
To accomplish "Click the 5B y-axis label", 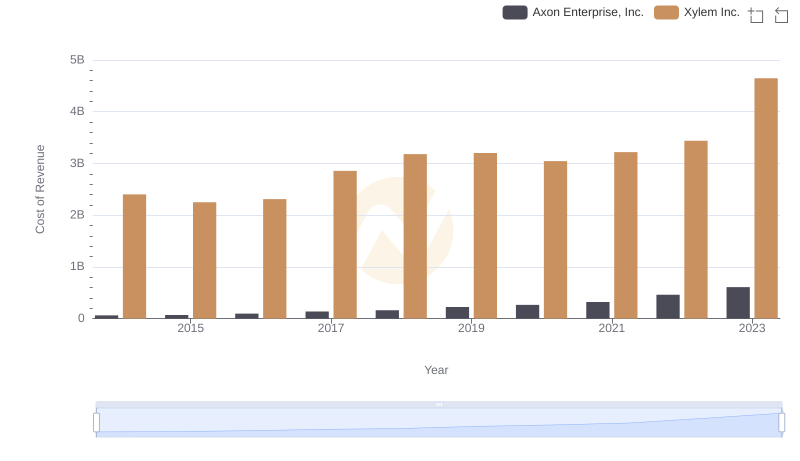I will [77, 60].
